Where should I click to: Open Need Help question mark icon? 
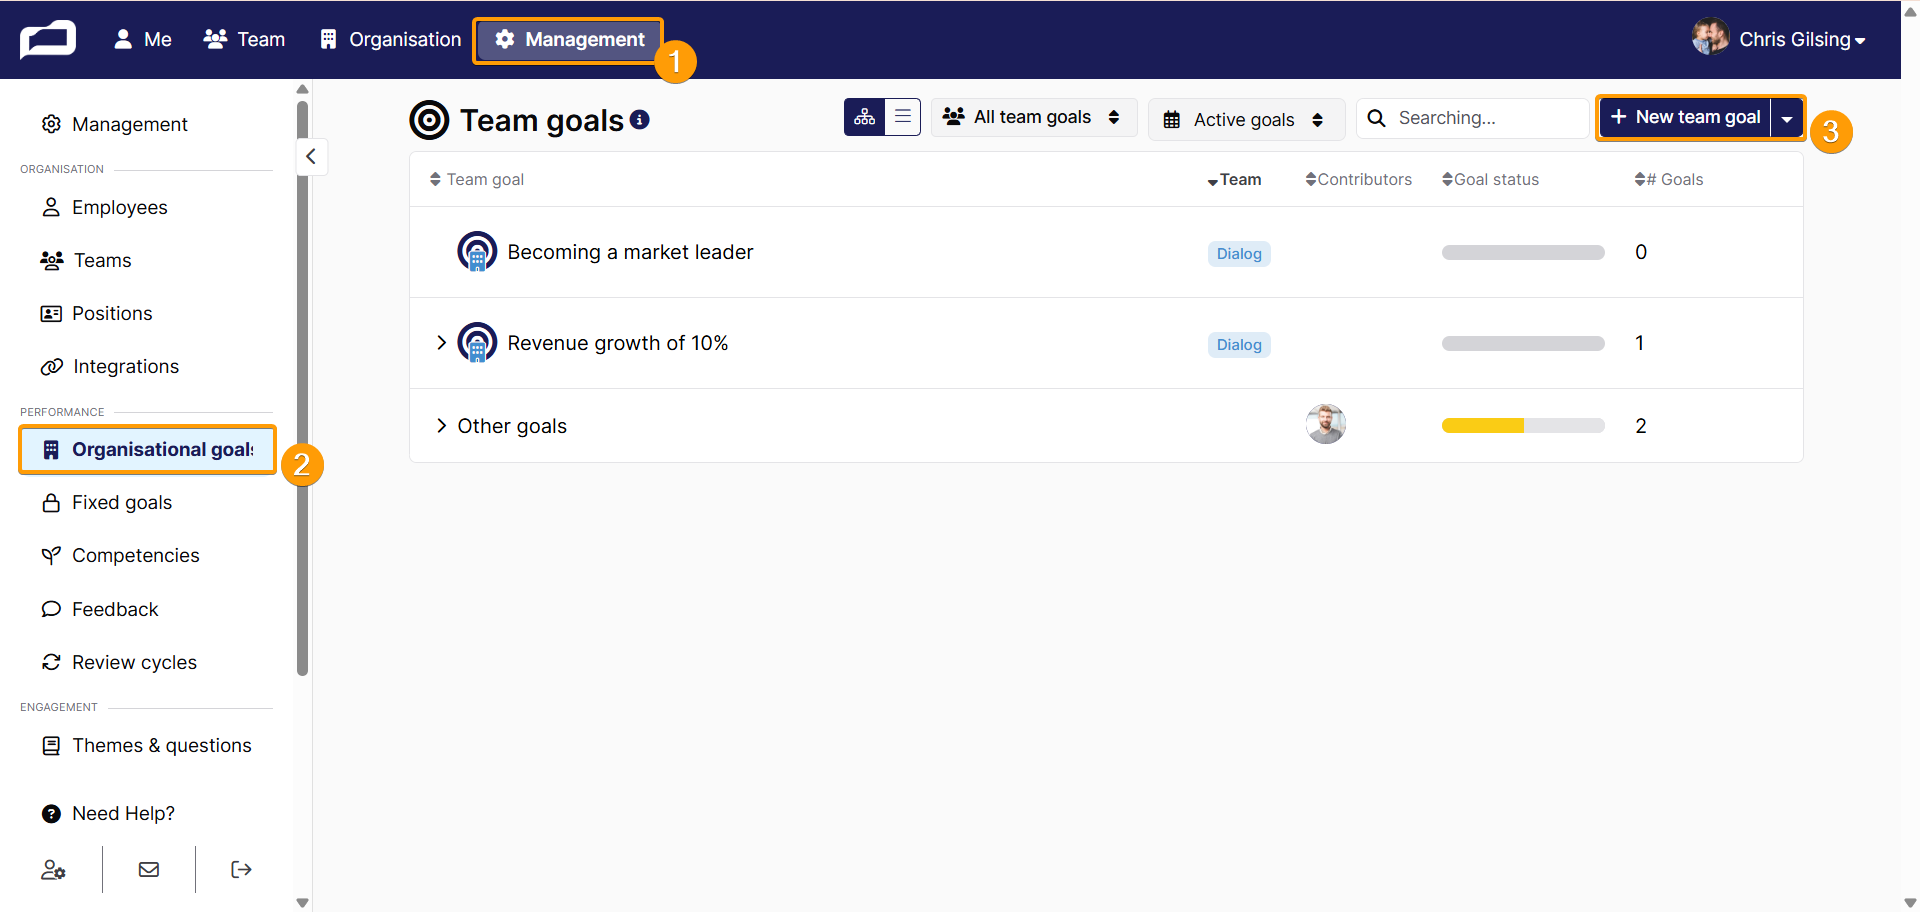pyautogui.click(x=51, y=814)
